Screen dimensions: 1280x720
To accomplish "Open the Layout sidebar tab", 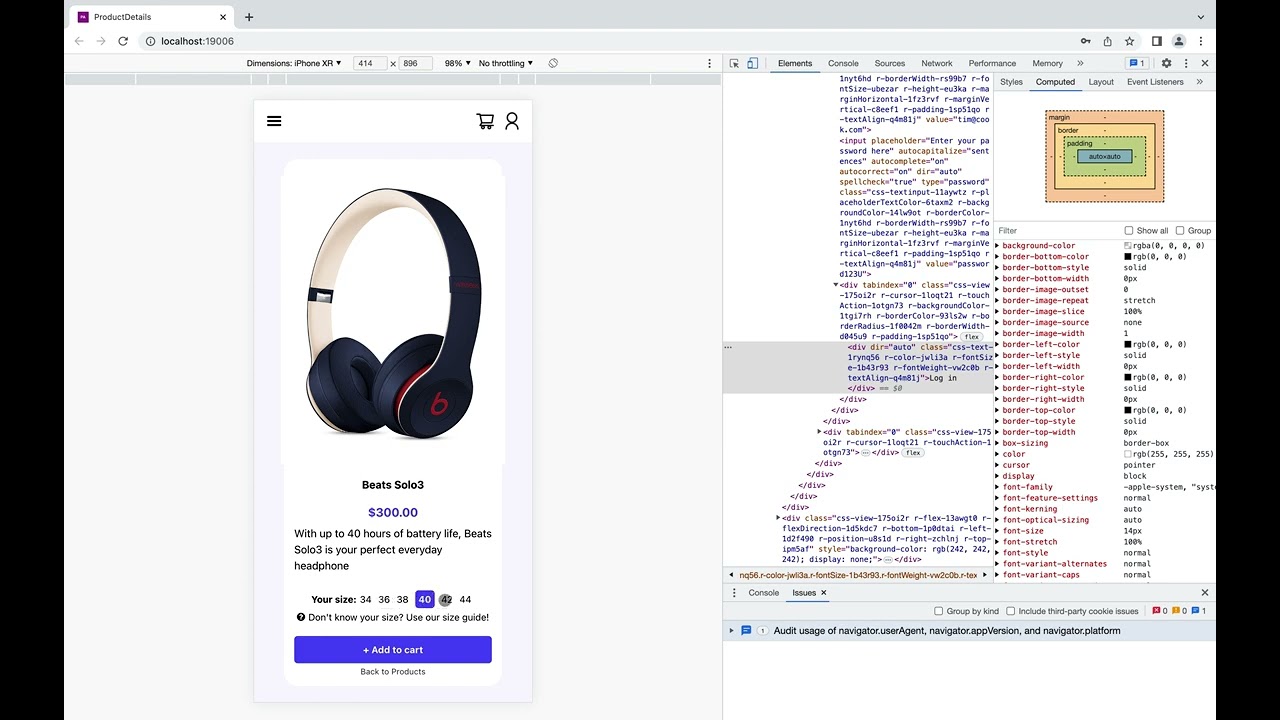I will click(x=1101, y=82).
